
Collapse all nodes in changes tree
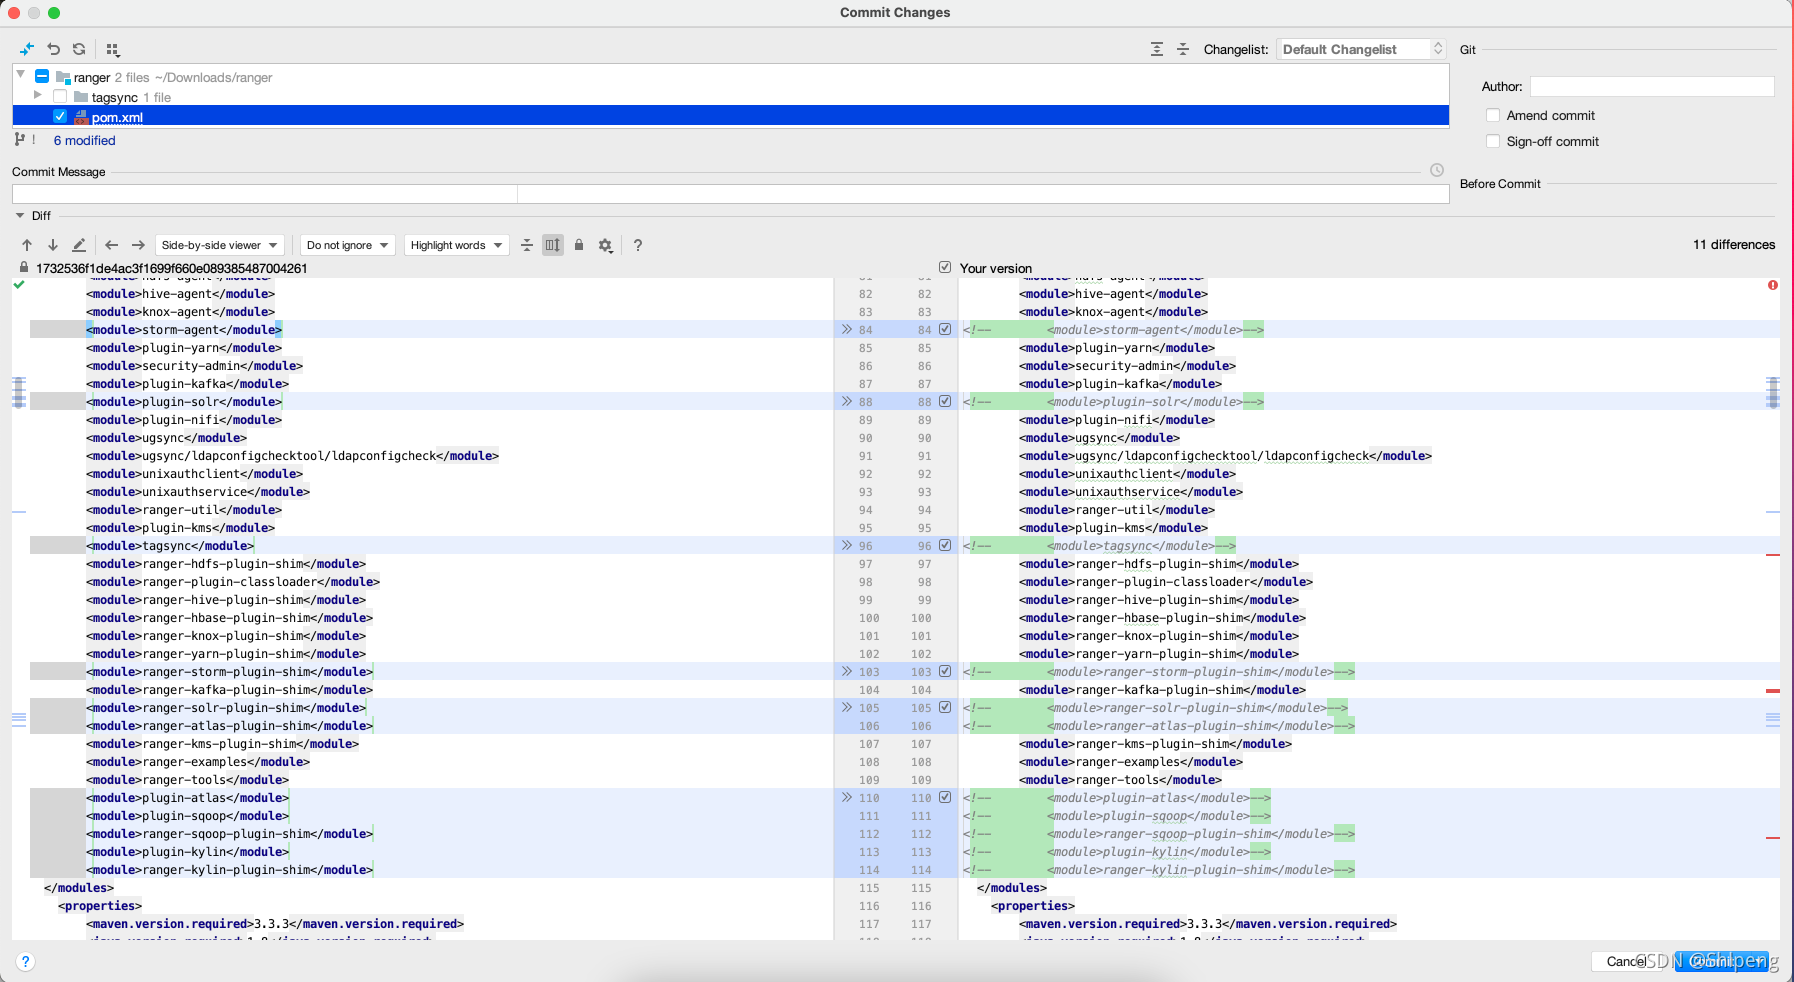point(1183,49)
